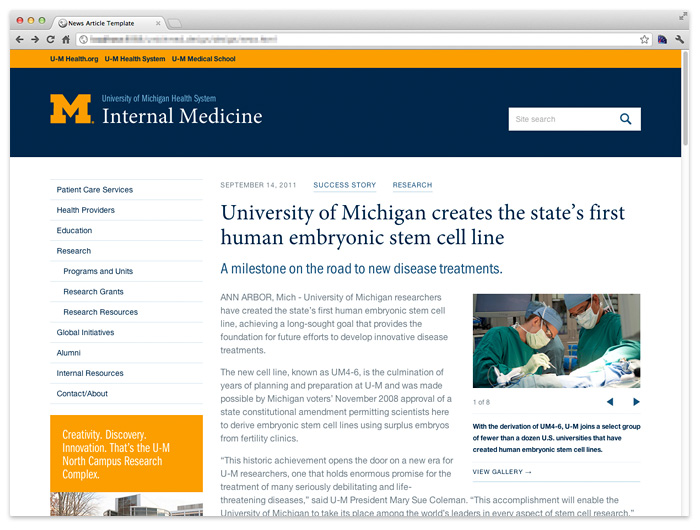Click the macOS red close window button
The width and height of the screenshot is (700, 530).
[20, 21]
